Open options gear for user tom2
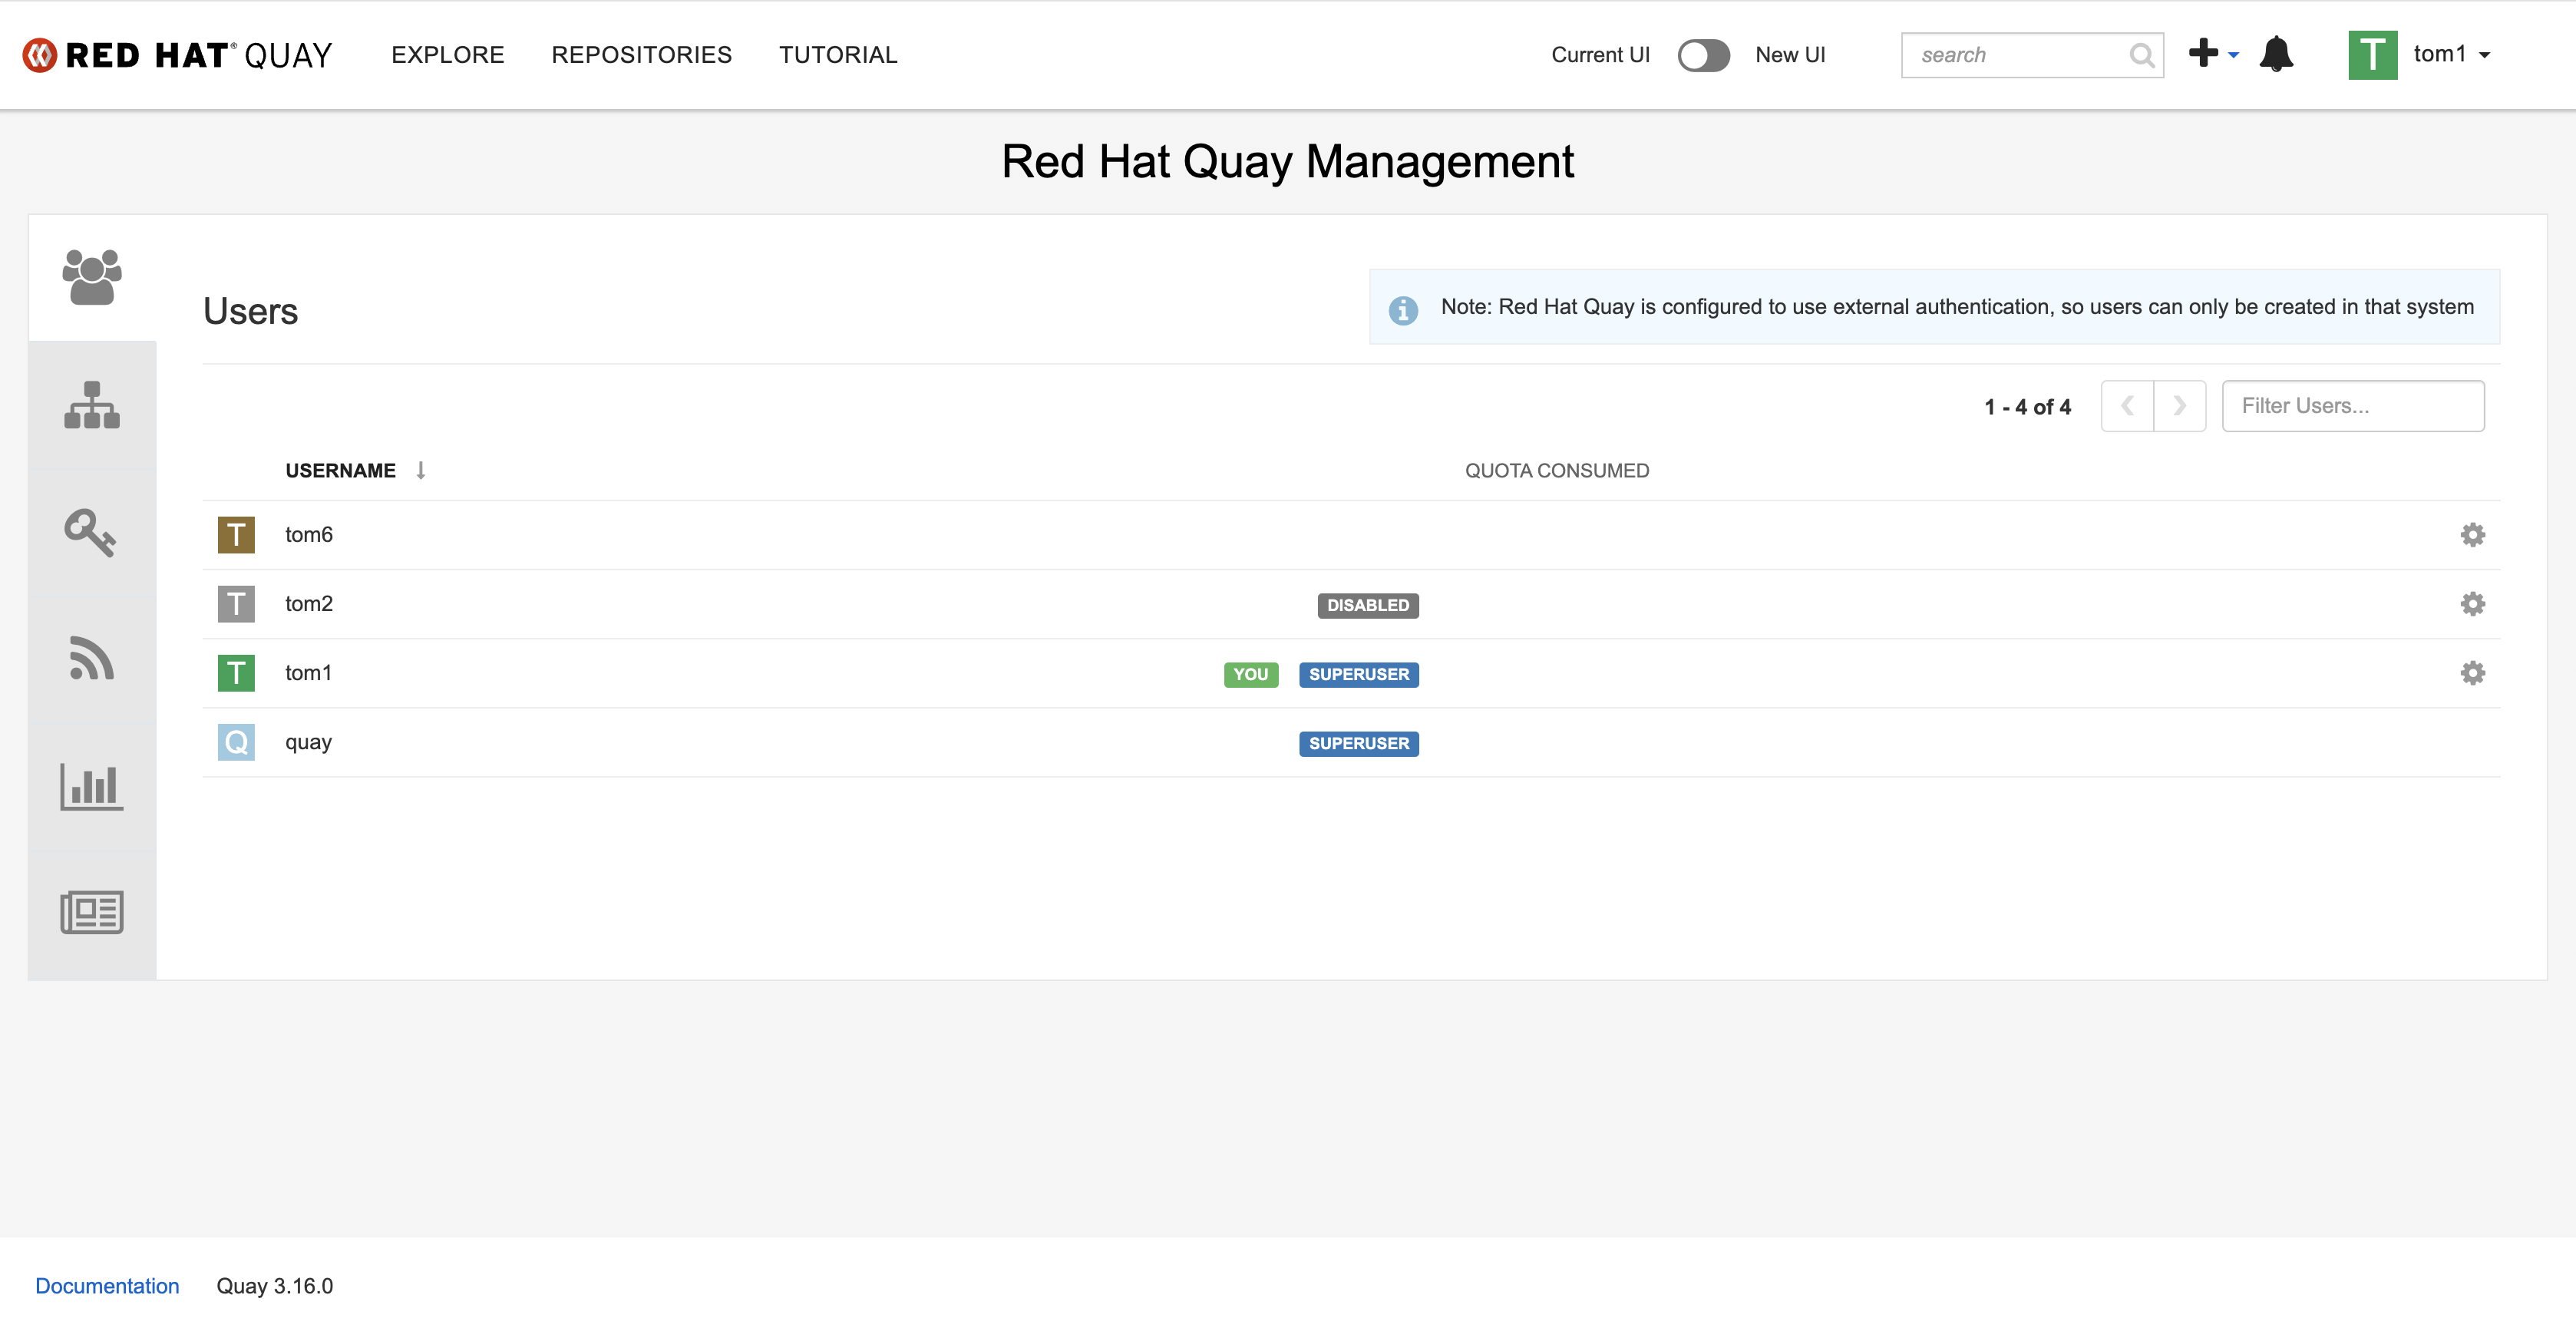 [2472, 604]
